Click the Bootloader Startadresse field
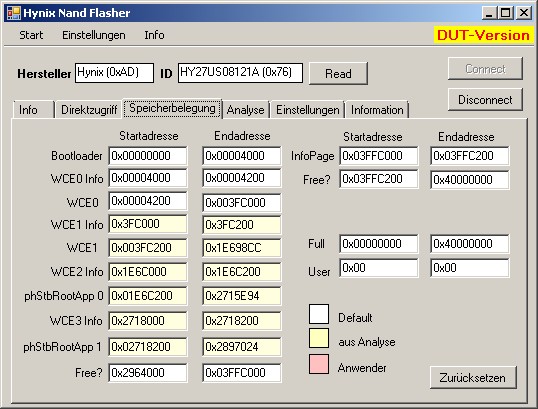The width and height of the screenshot is (538, 409). point(148,156)
